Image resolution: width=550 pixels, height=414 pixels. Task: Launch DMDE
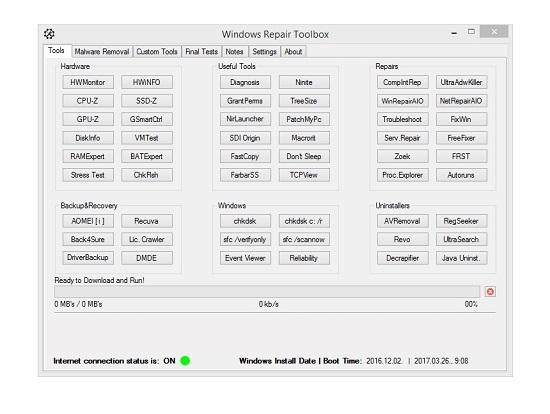pos(147,258)
